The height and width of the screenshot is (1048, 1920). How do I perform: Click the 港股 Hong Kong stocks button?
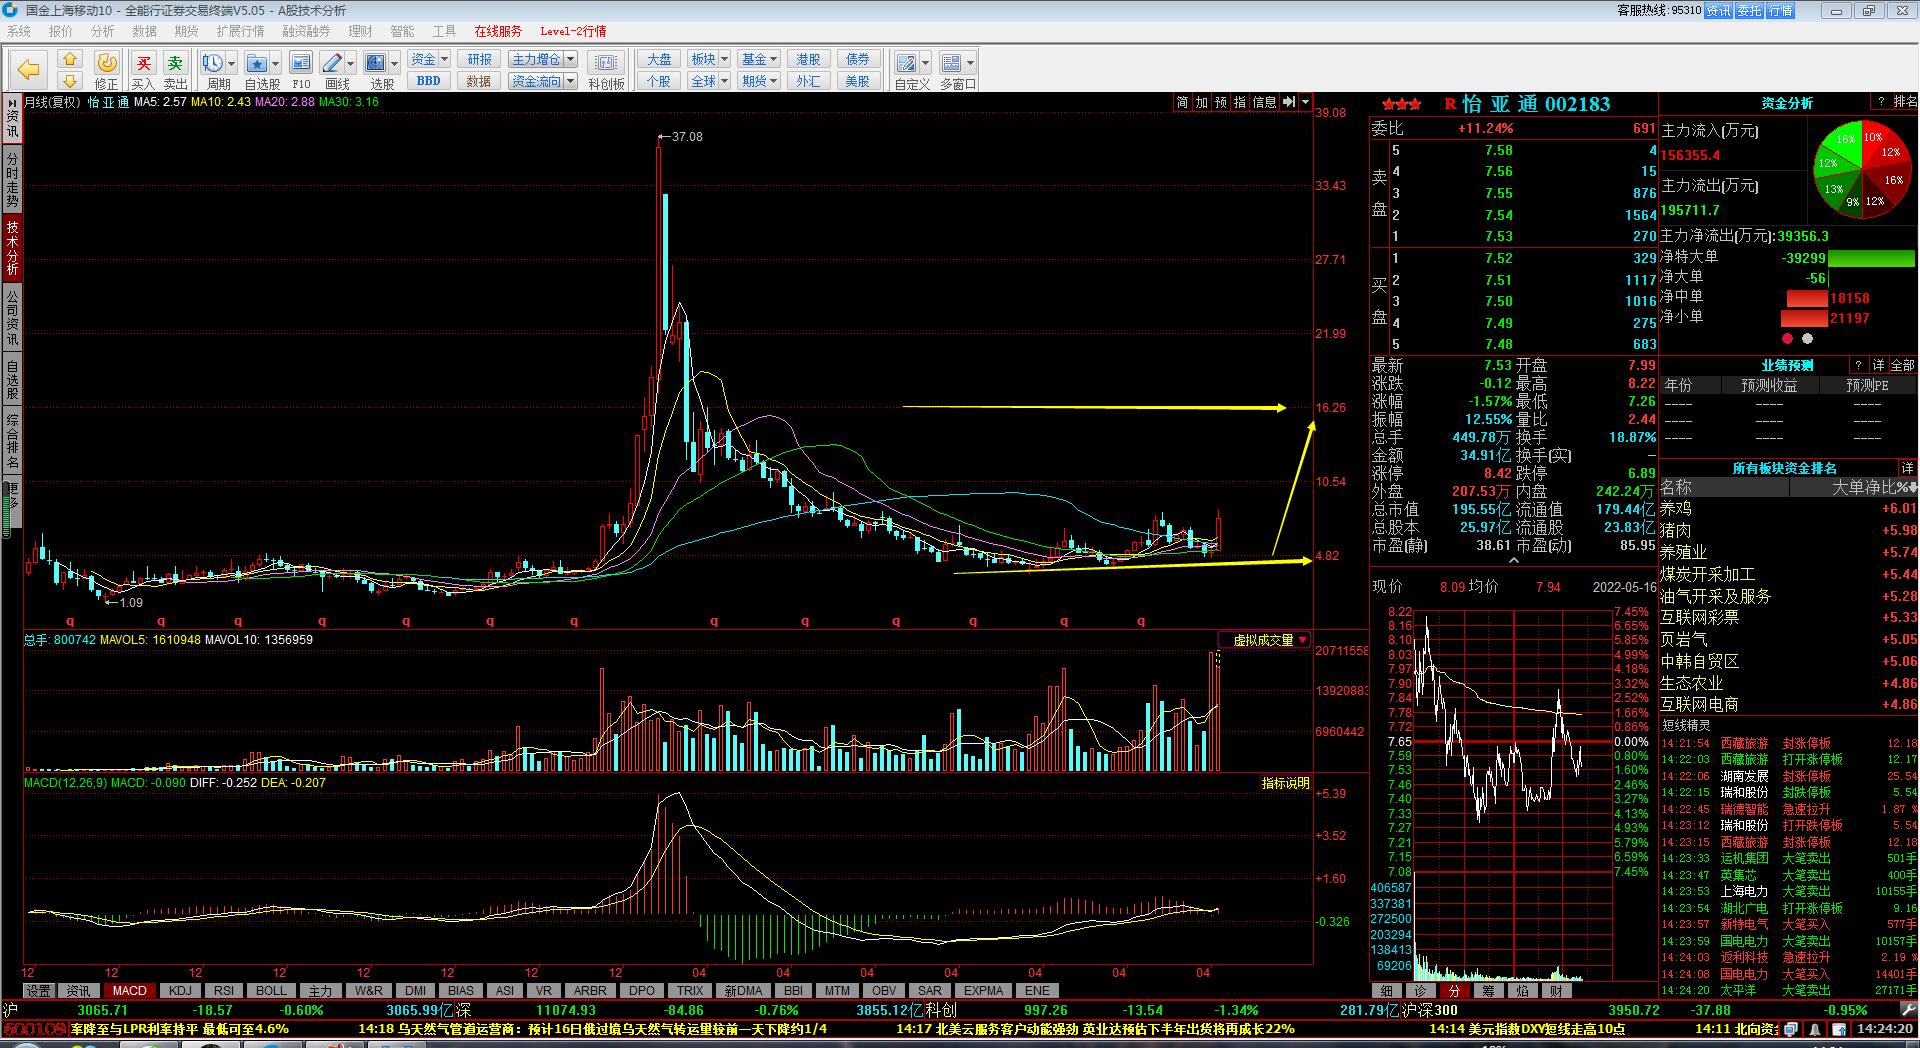[x=808, y=59]
